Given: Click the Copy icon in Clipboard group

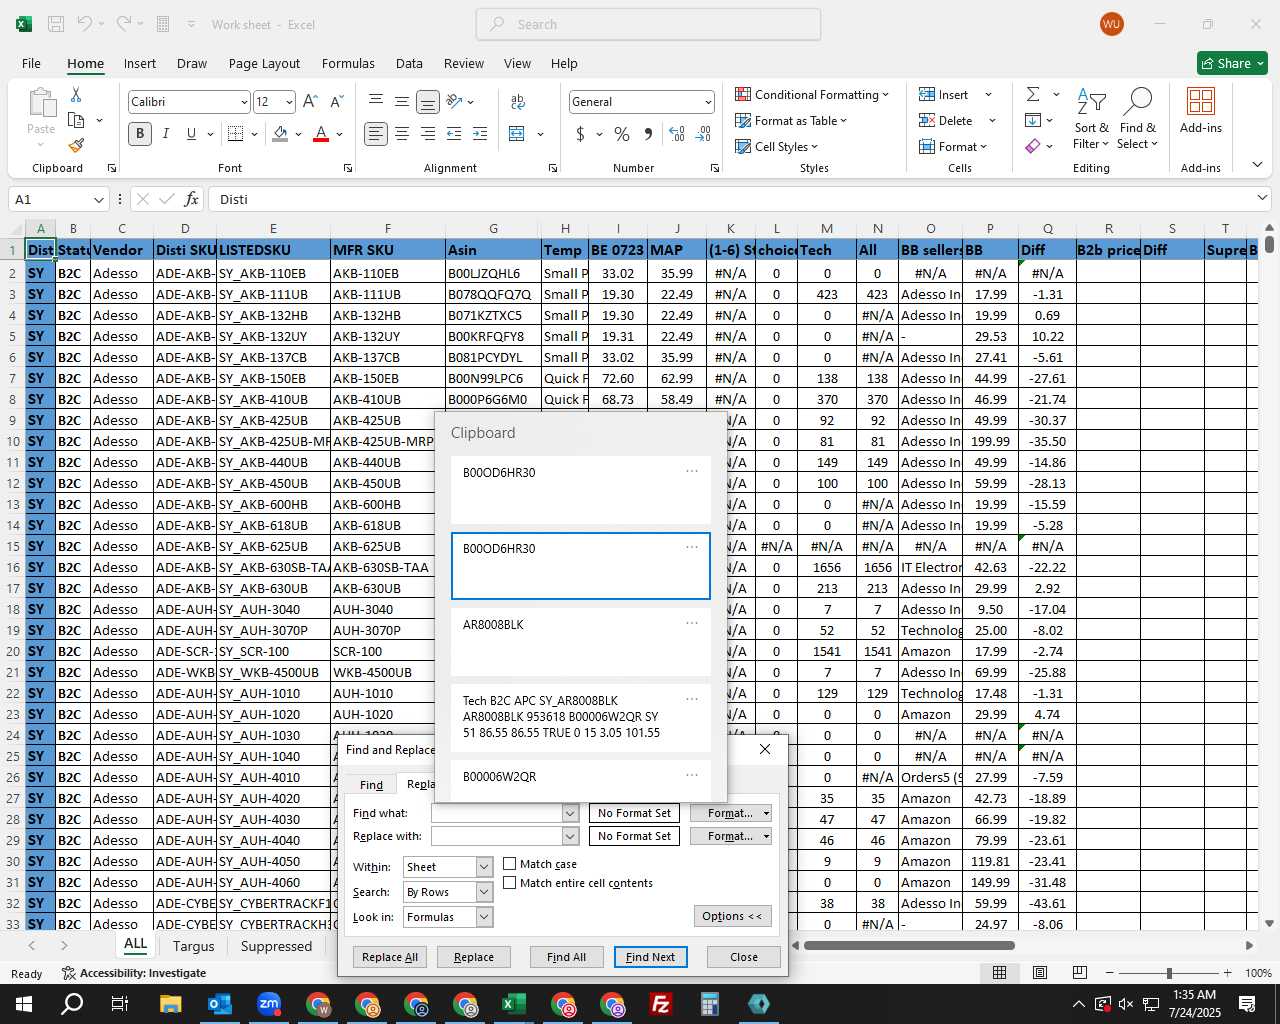Looking at the screenshot, I should tap(76, 120).
